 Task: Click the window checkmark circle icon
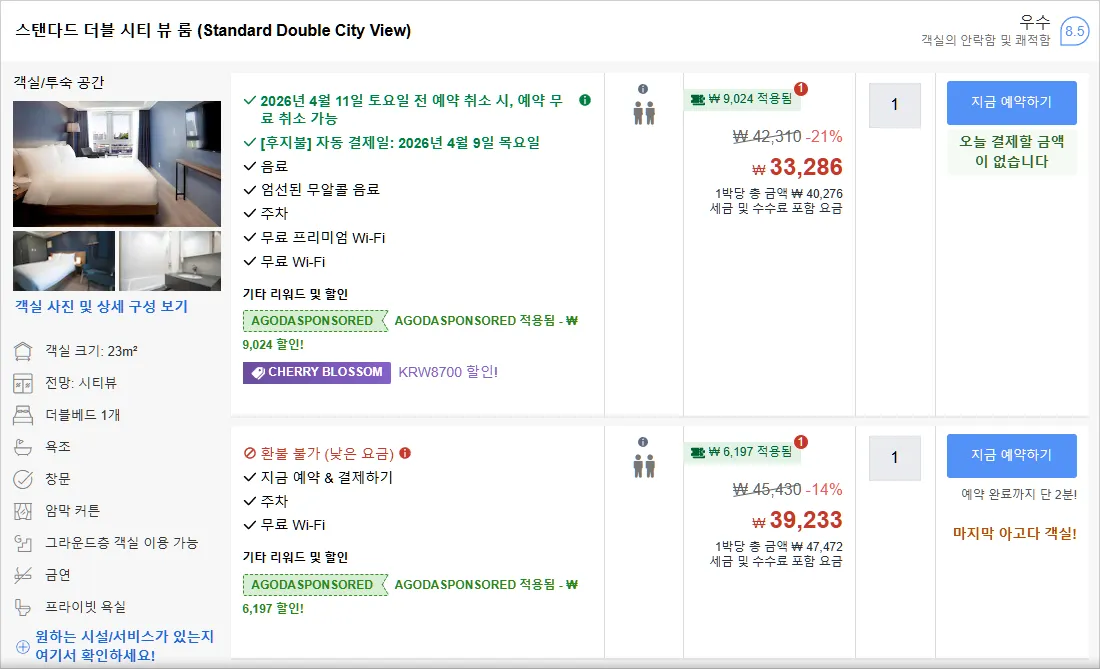click(x=23, y=479)
